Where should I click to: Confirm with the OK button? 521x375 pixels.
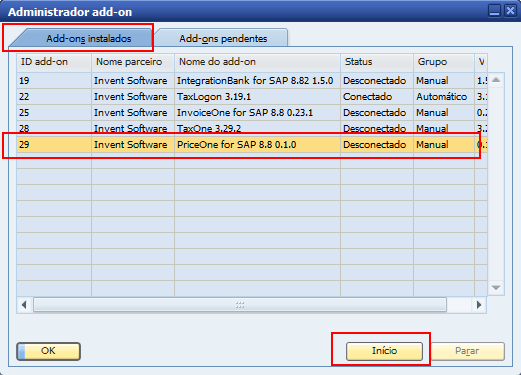[x=48, y=351]
